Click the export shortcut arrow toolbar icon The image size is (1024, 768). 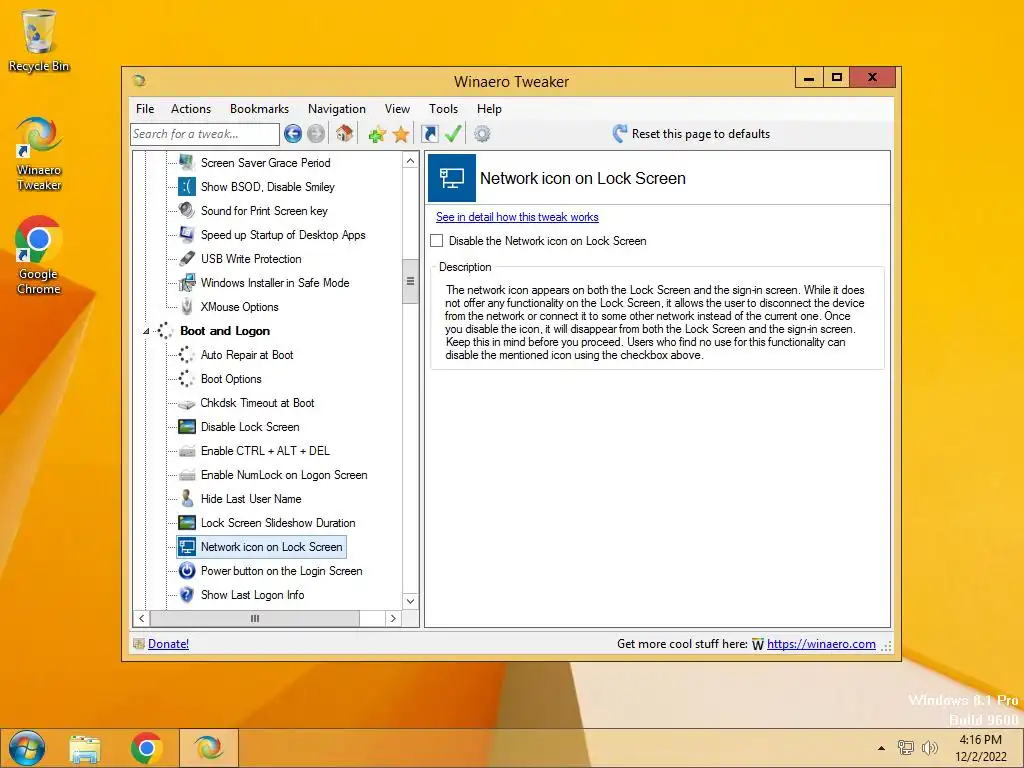click(430, 134)
